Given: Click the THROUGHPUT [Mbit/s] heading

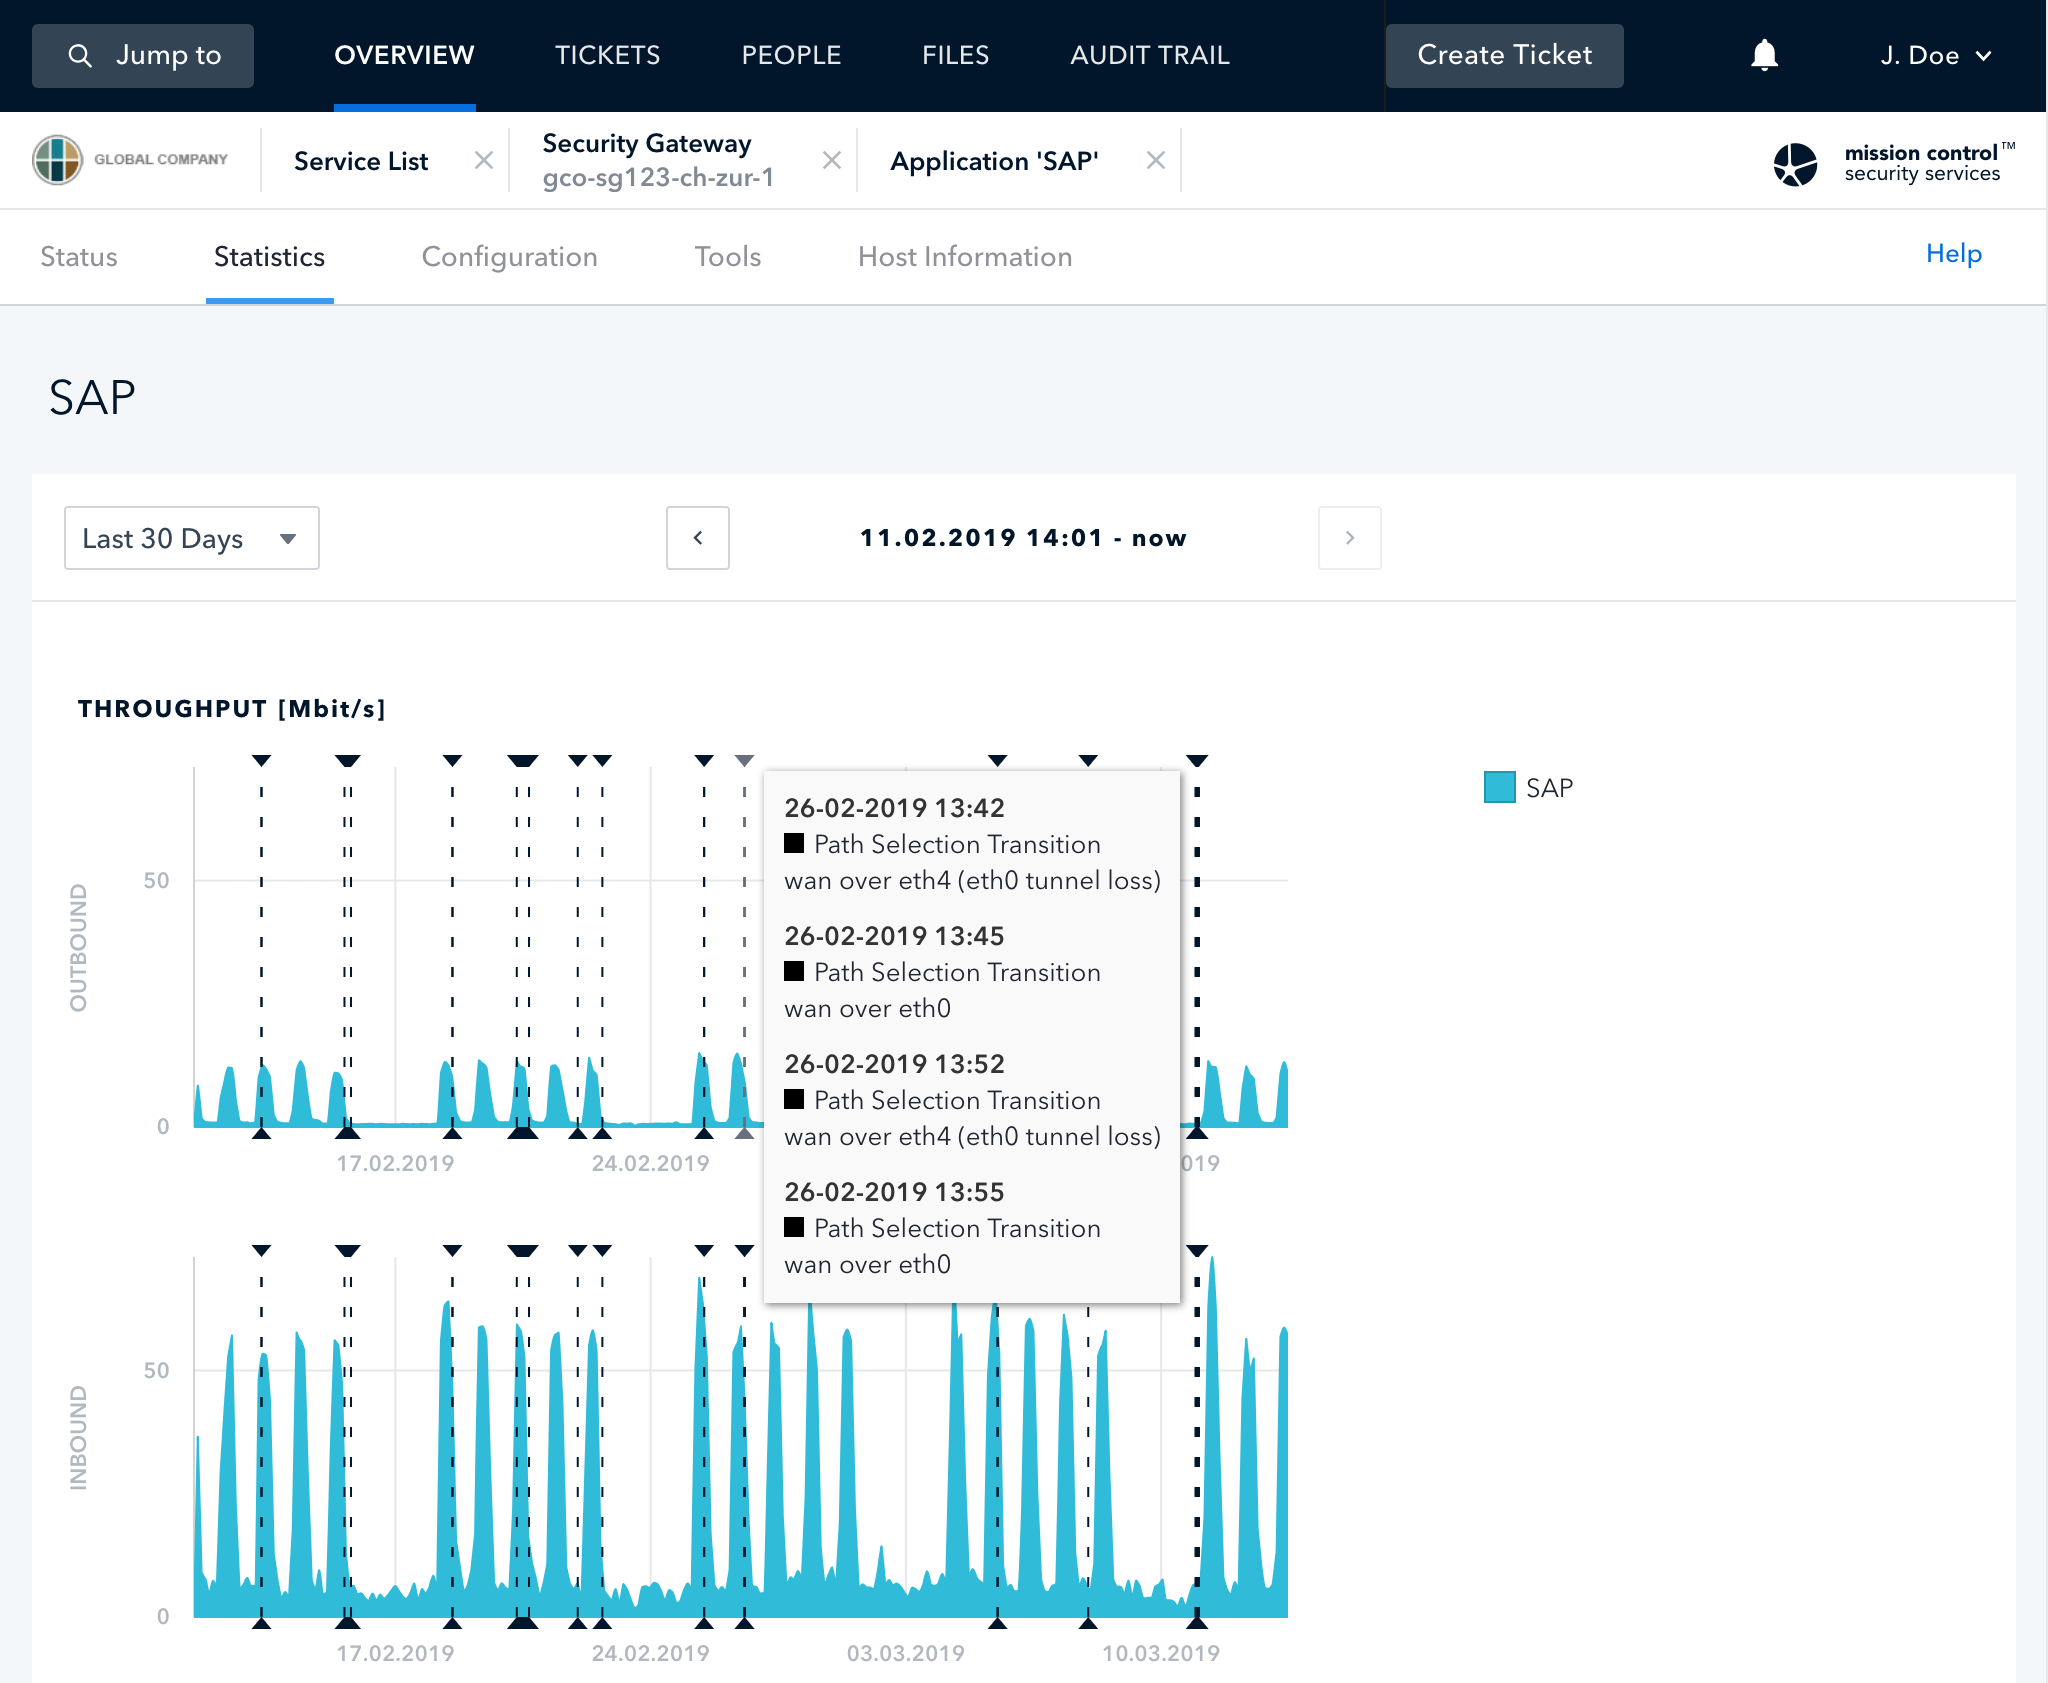Looking at the screenshot, I should (x=232, y=709).
